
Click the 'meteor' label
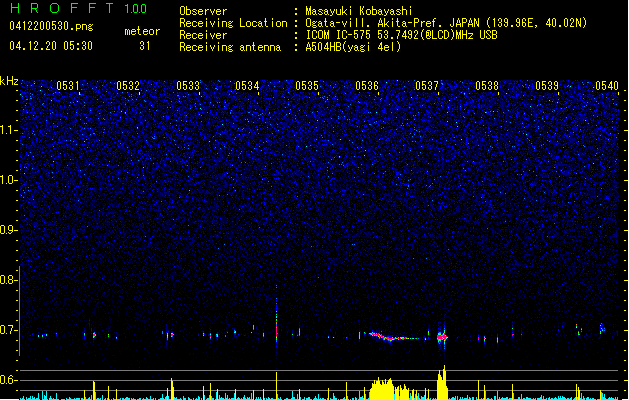pyautogui.click(x=142, y=31)
